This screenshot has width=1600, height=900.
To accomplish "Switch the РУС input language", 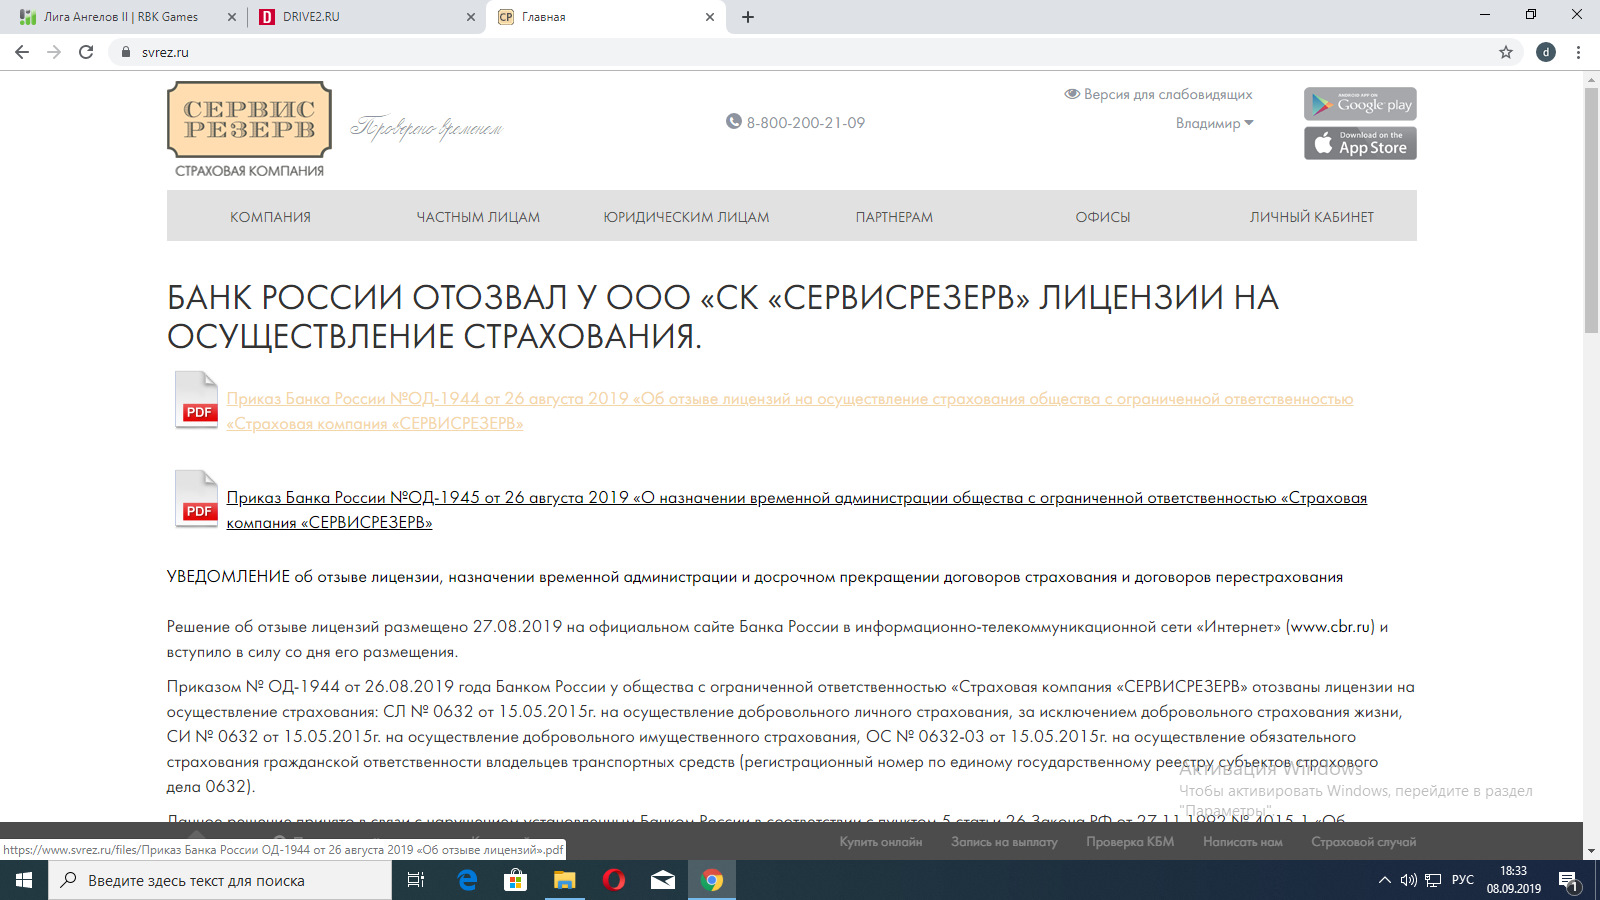I will coord(1463,880).
